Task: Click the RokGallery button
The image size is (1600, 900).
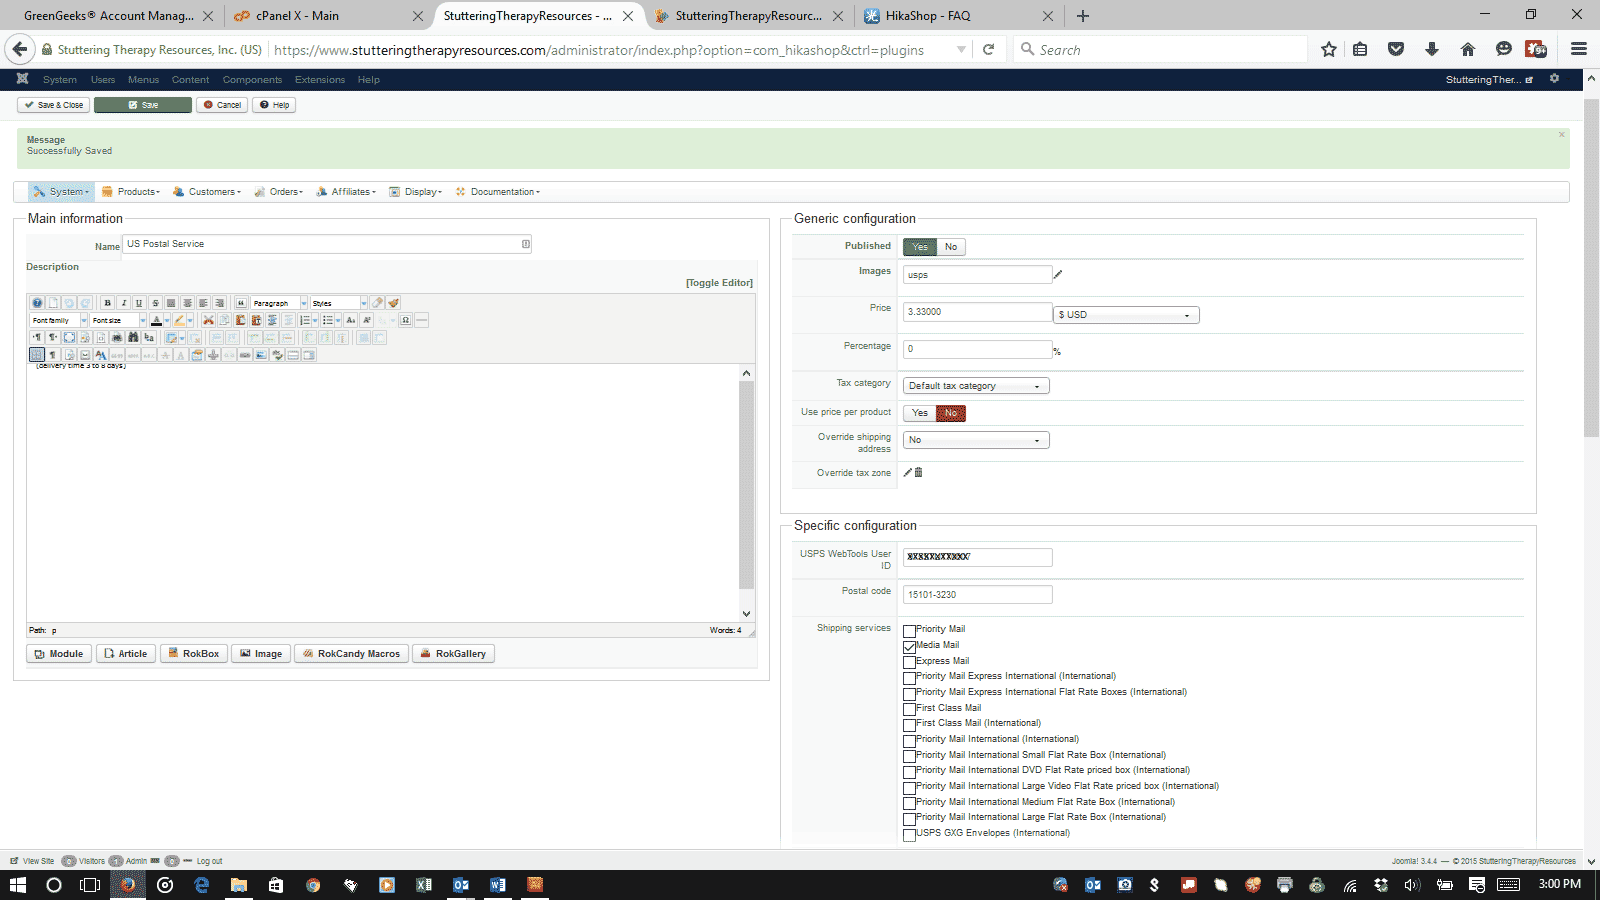Action: [x=453, y=654]
